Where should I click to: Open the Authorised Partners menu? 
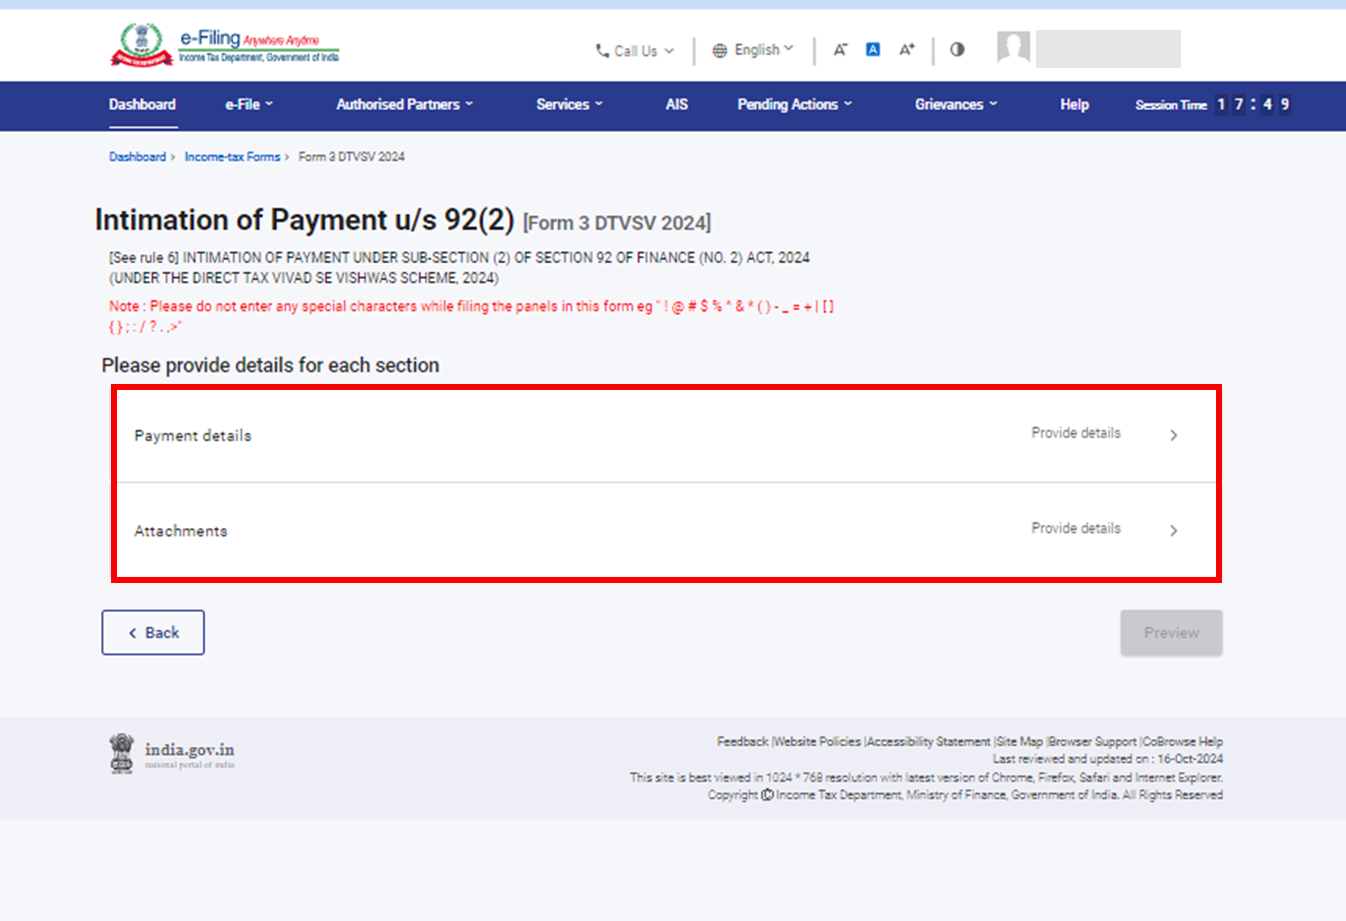(x=404, y=105)
